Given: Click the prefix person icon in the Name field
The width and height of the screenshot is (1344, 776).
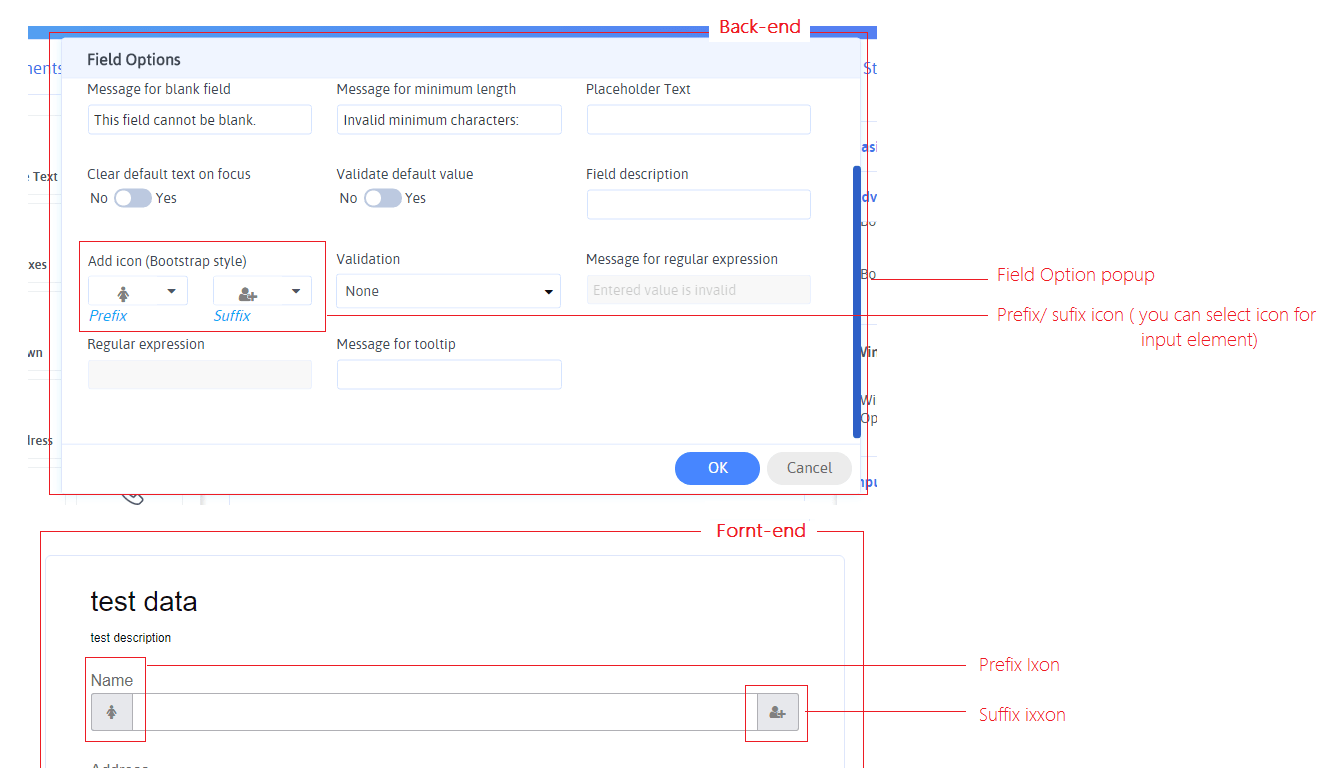Looking at the screenshot, I should tap(111, 712).
